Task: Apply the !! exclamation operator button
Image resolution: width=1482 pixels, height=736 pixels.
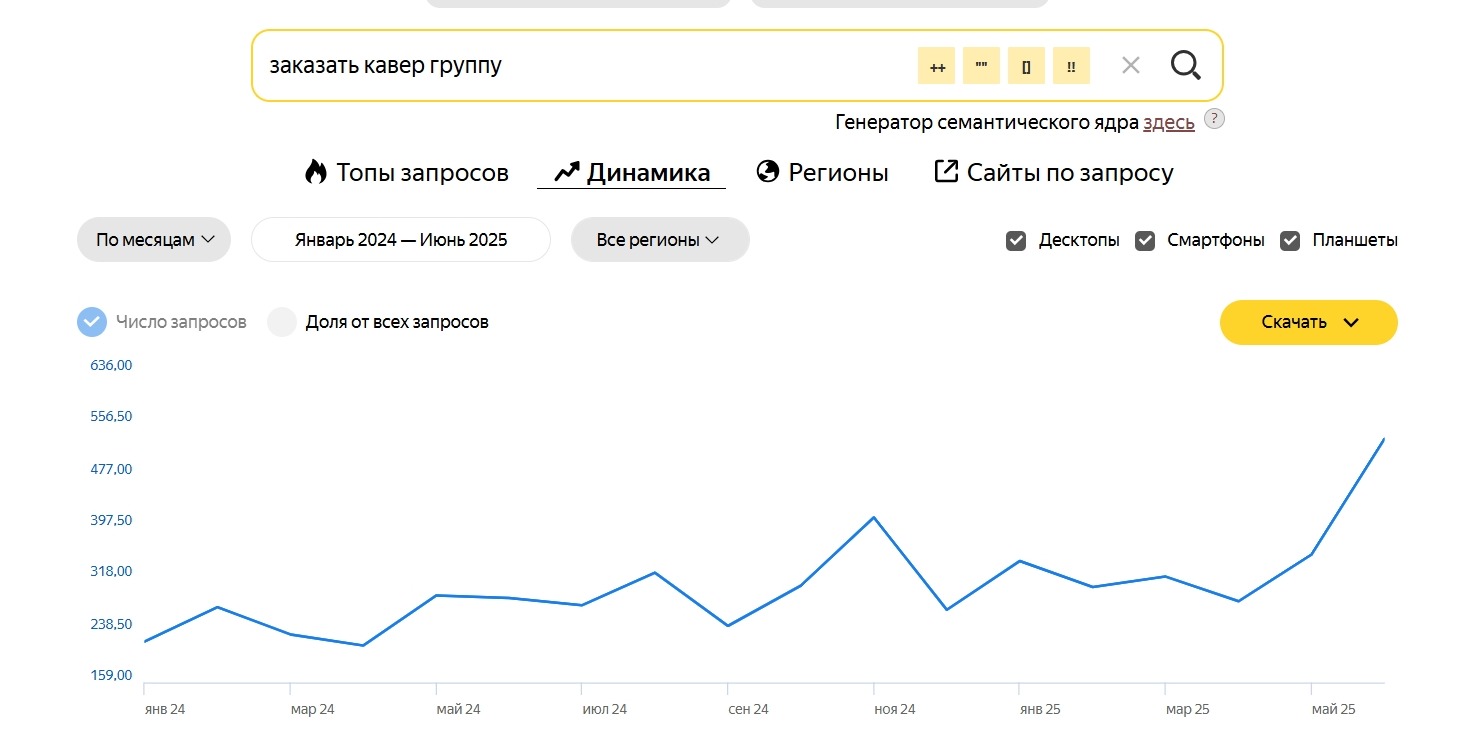Action: coord(1071,67)
